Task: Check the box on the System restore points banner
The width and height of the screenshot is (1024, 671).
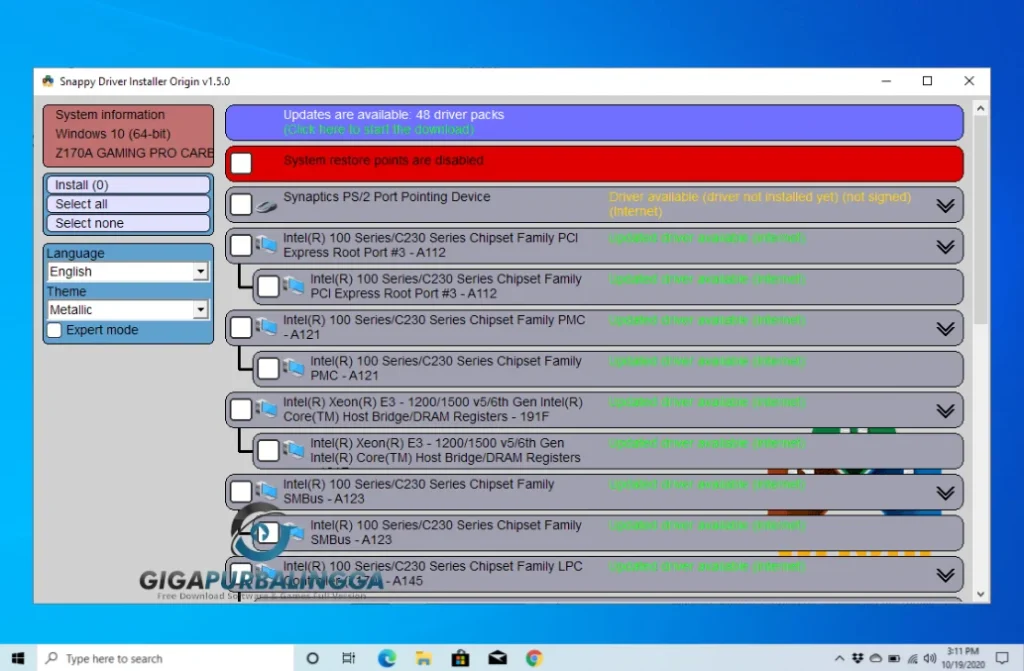Action: point(240,161)
